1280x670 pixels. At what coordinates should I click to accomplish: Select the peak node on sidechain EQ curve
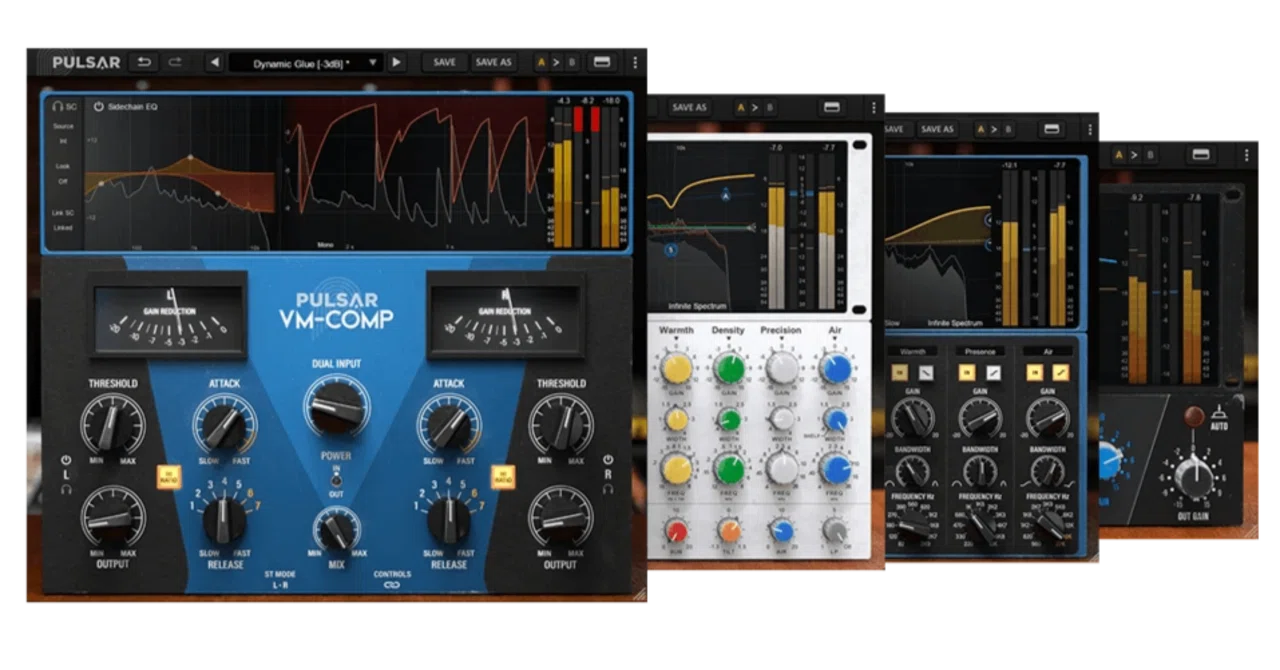[192, 158]
